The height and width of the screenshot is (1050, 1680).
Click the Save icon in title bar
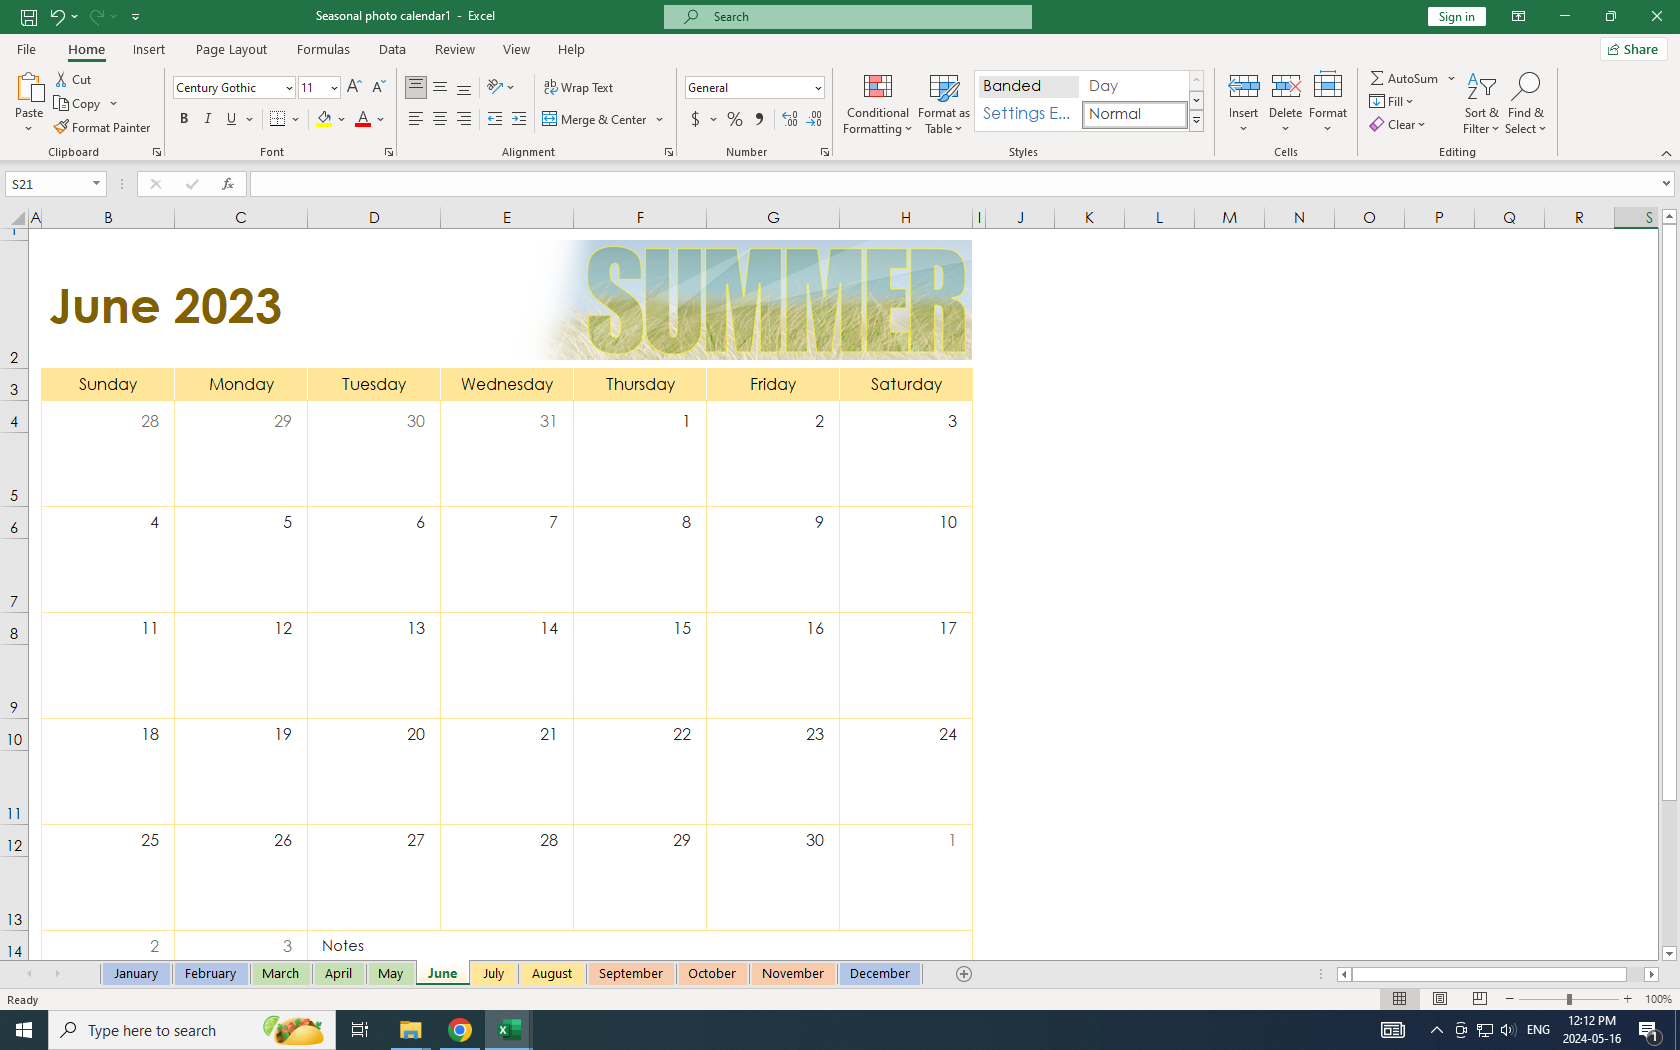[29, 17]
